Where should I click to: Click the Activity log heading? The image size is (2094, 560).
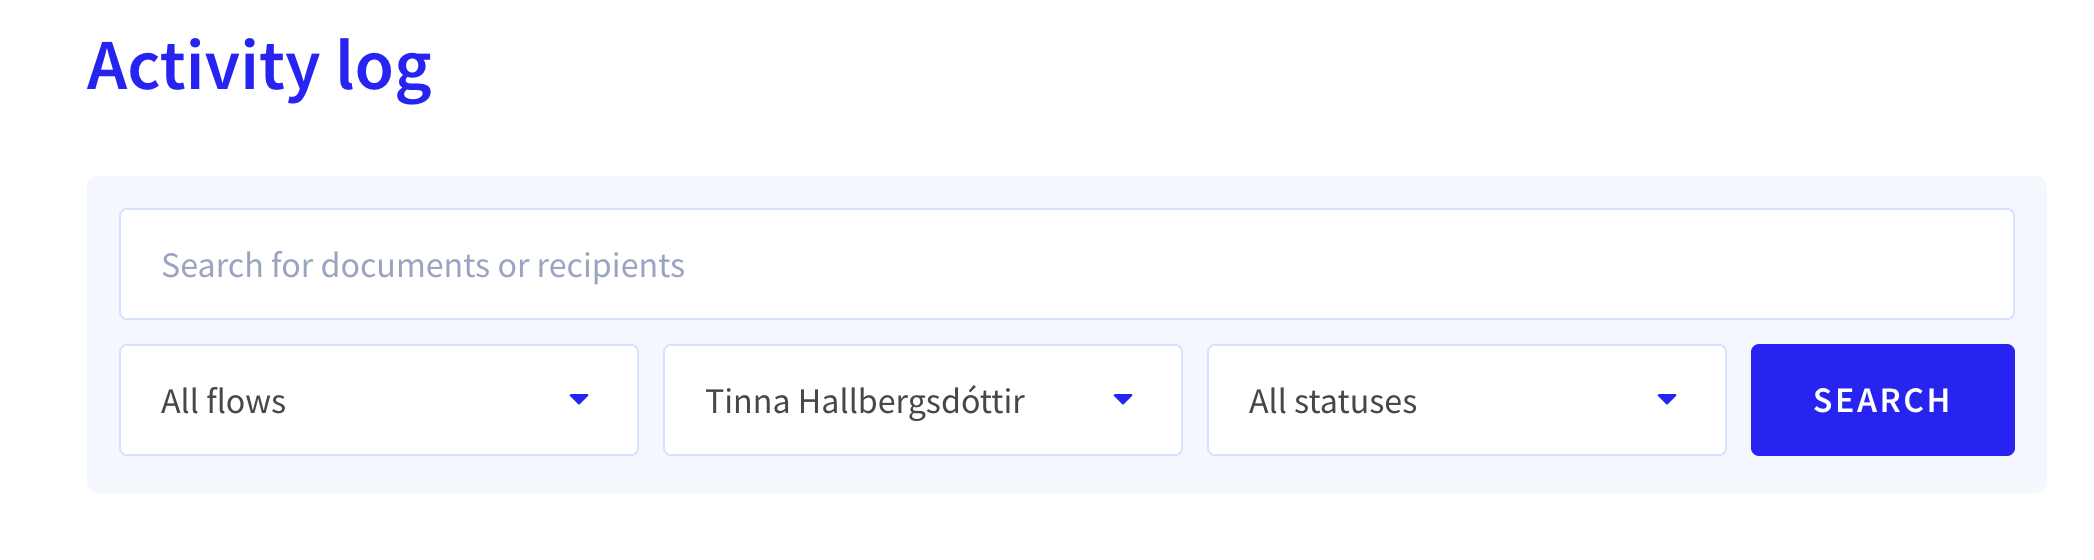tap(259, 67)
